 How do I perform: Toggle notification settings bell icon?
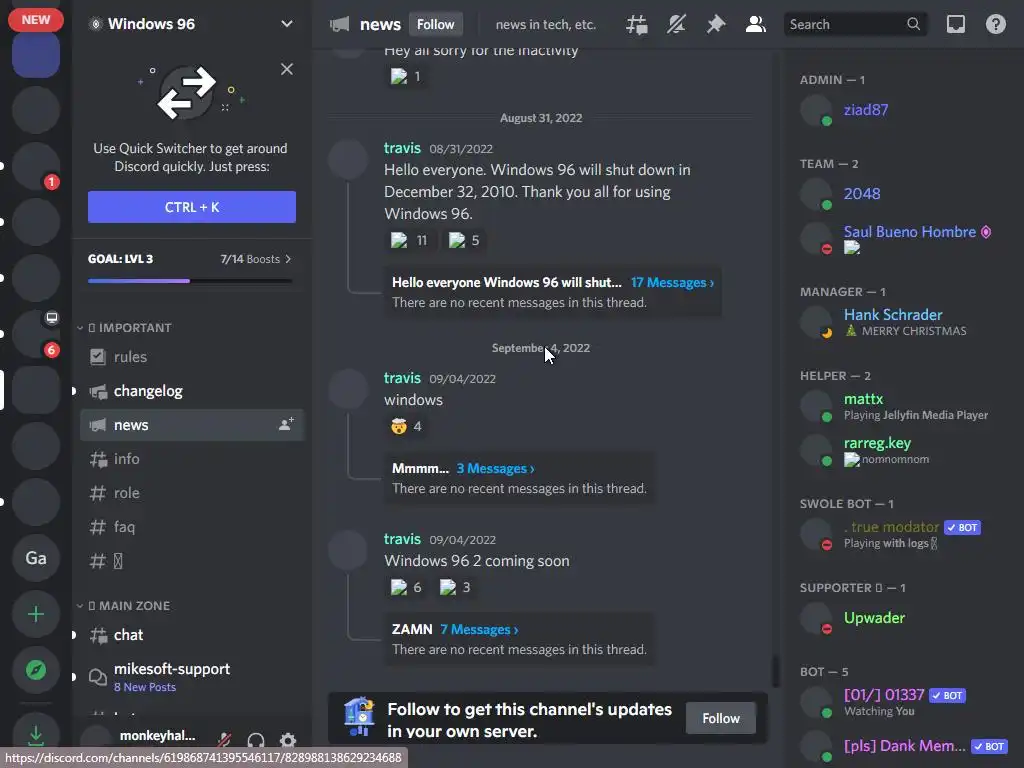(x=676, y=25)
